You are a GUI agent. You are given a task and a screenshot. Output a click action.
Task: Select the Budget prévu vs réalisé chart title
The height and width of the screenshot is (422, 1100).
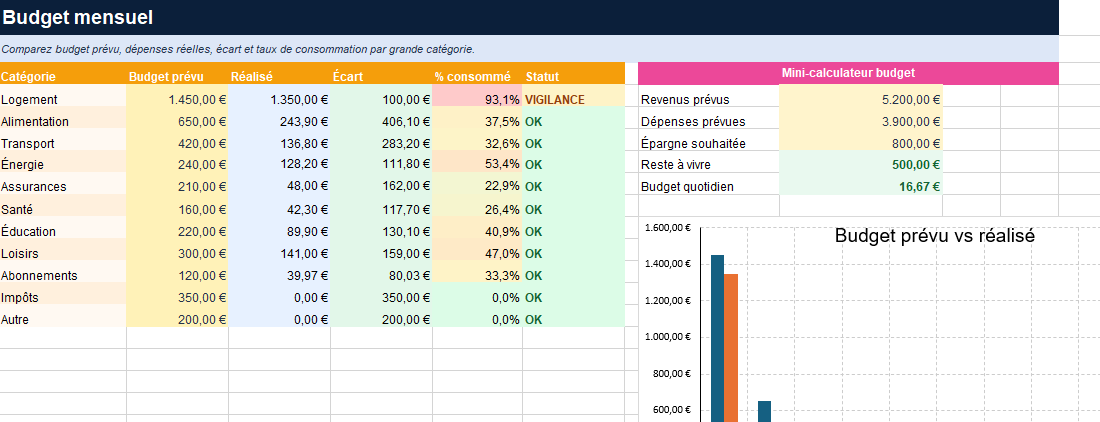tap(934, 236)
